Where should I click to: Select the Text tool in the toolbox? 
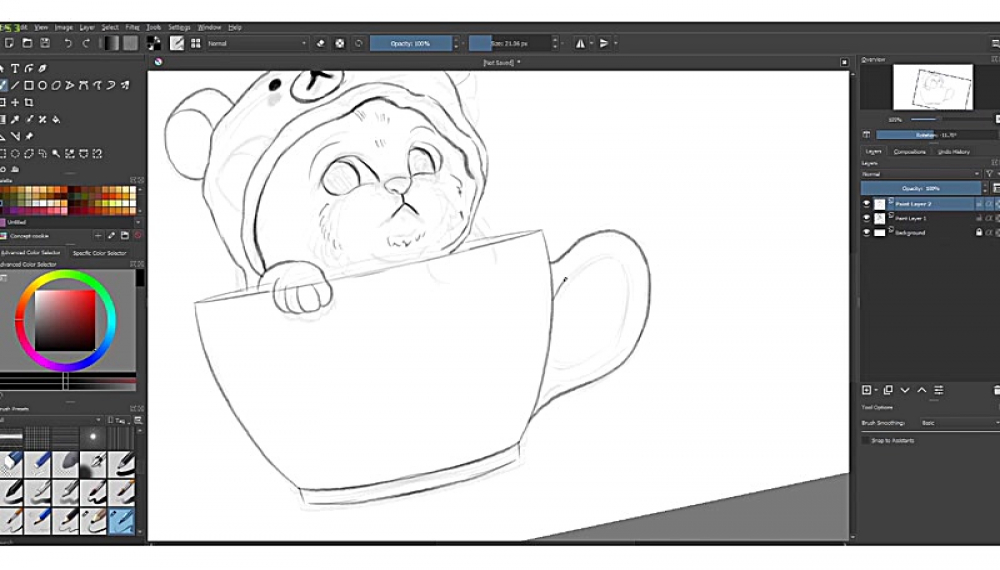click(x=16, y=69)
